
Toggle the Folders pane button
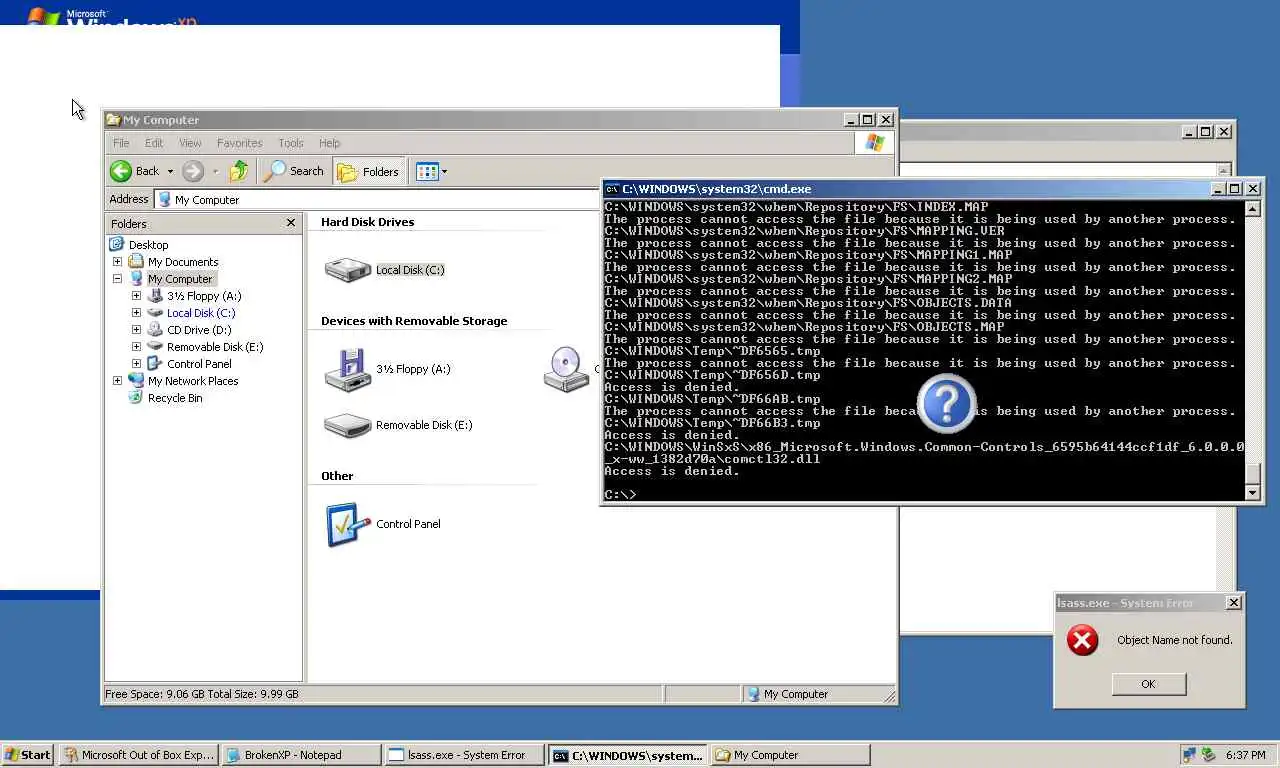(x=369, y=171)
